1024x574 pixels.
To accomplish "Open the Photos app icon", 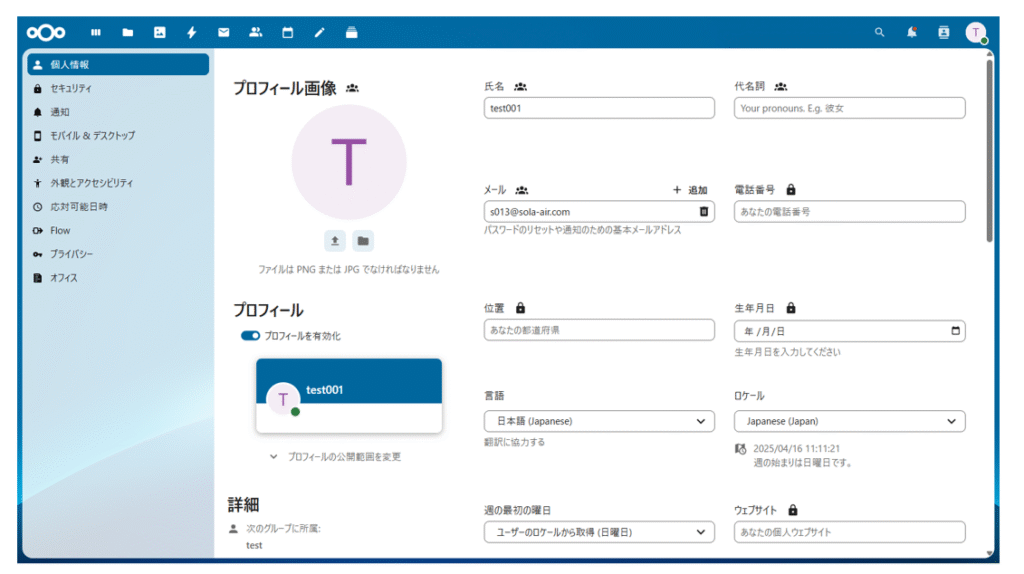I will pyautogui.click(x=159, y=32).
